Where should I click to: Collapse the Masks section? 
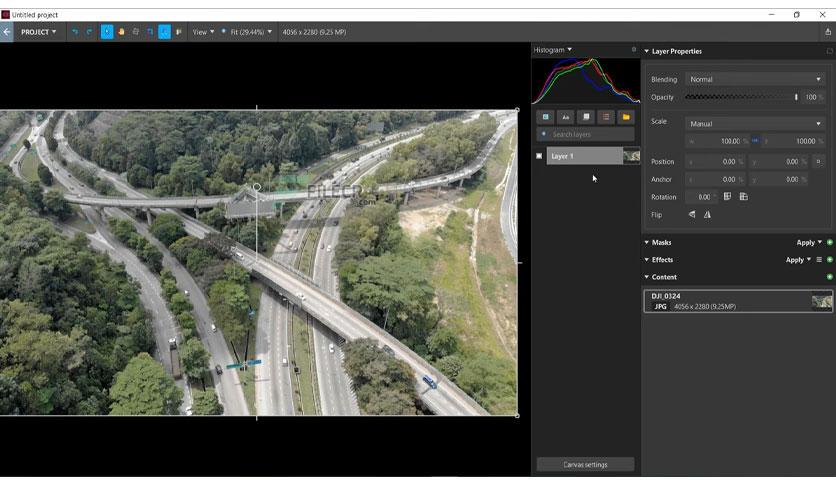(647, 243)
